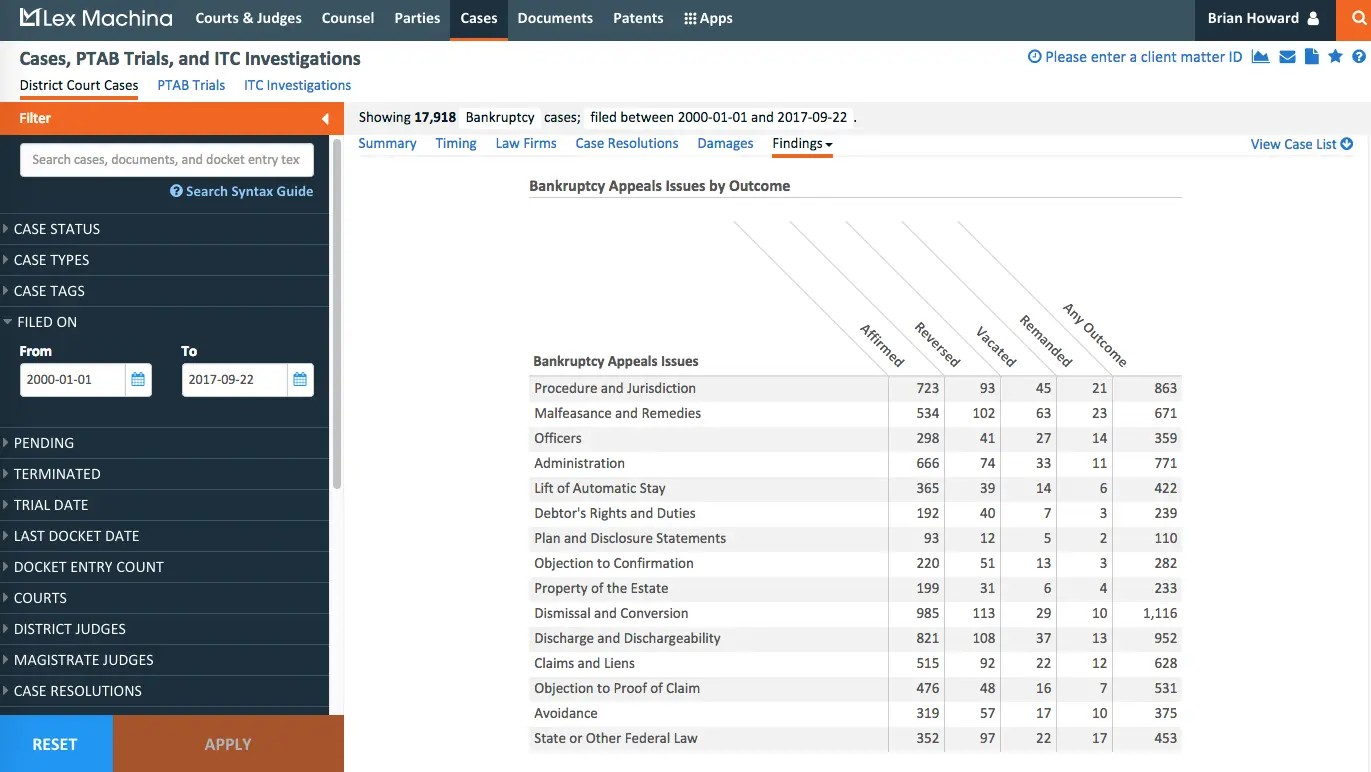Viewport: 1371px width, 772px height.
Task: Open the help question mark icon
Action: coord(1359,57)
